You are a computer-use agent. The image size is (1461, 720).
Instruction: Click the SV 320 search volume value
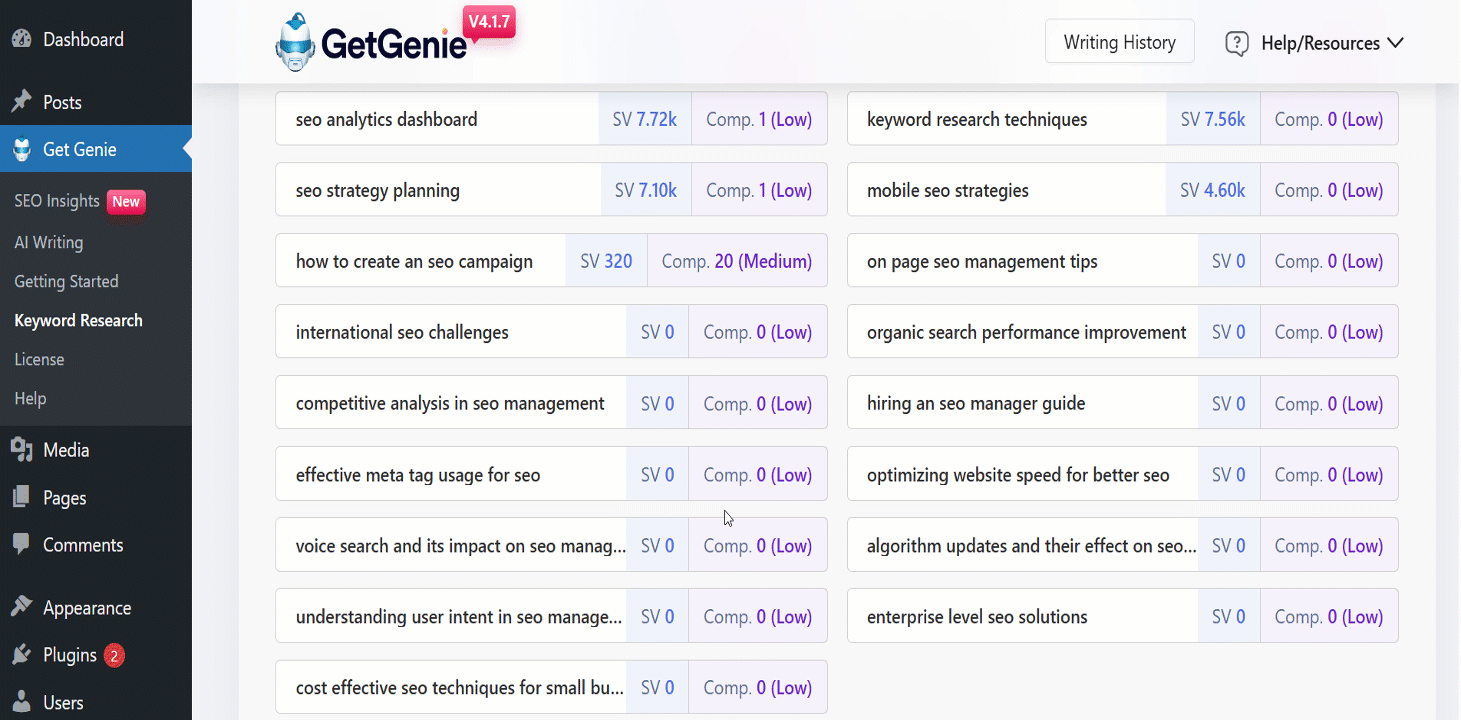click(x=606, y=261)
